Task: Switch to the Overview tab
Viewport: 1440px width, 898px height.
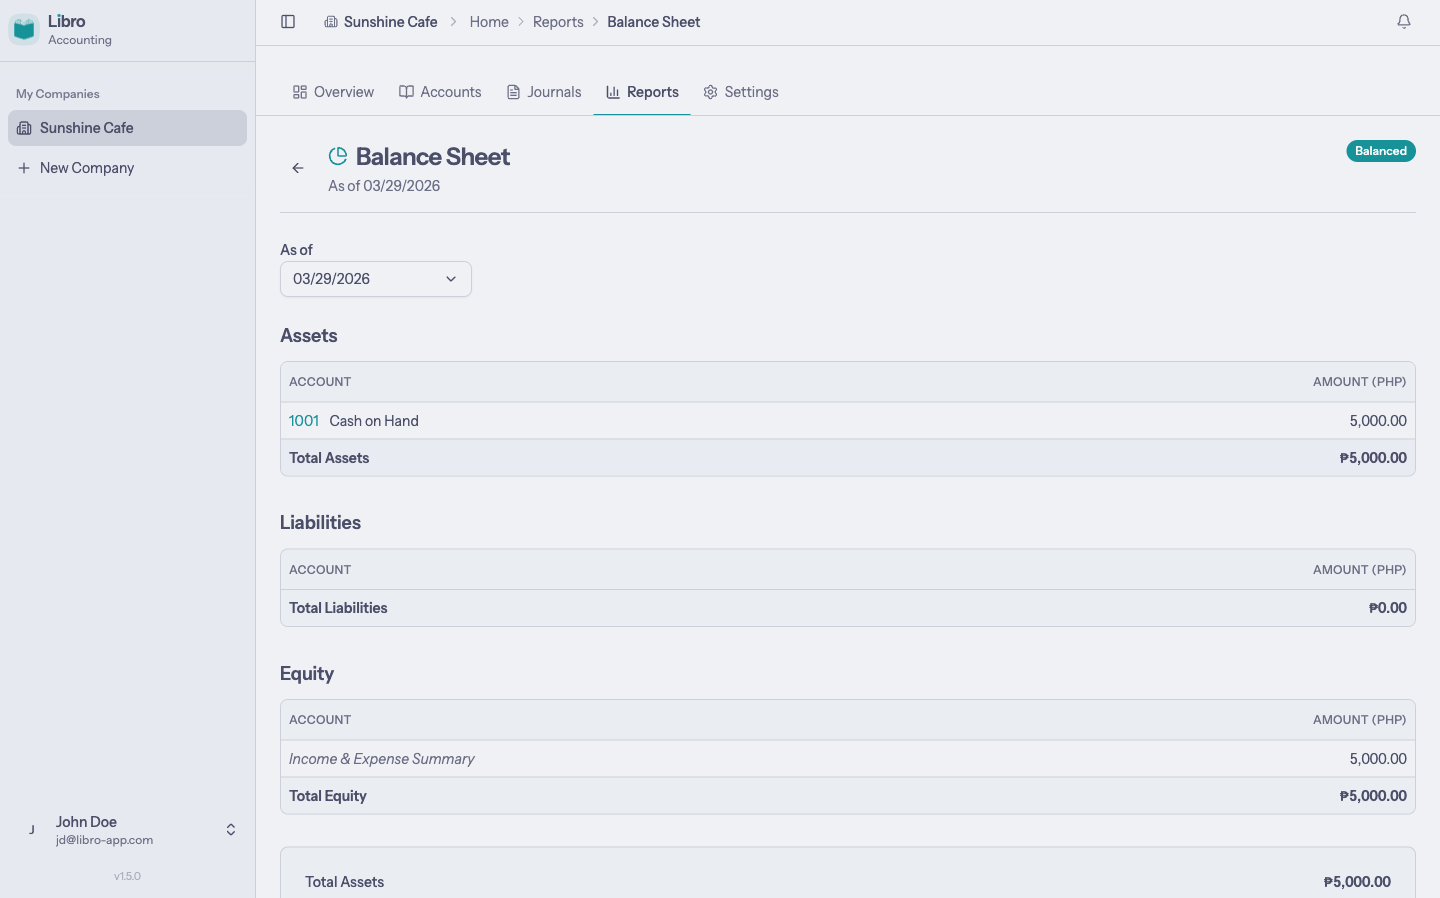Action: click(x=333, y=91)
